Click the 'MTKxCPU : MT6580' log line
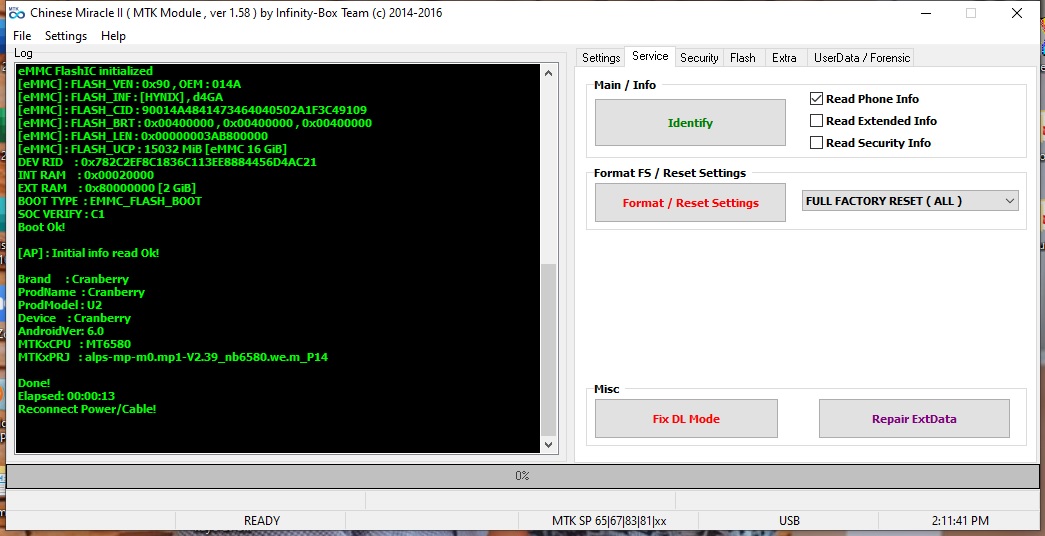Screen dimensions: 1045x536 74,344
